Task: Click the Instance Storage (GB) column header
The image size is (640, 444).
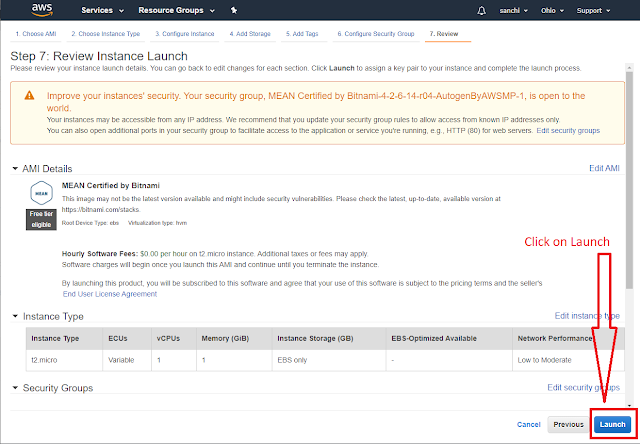Action: point(329,338)
